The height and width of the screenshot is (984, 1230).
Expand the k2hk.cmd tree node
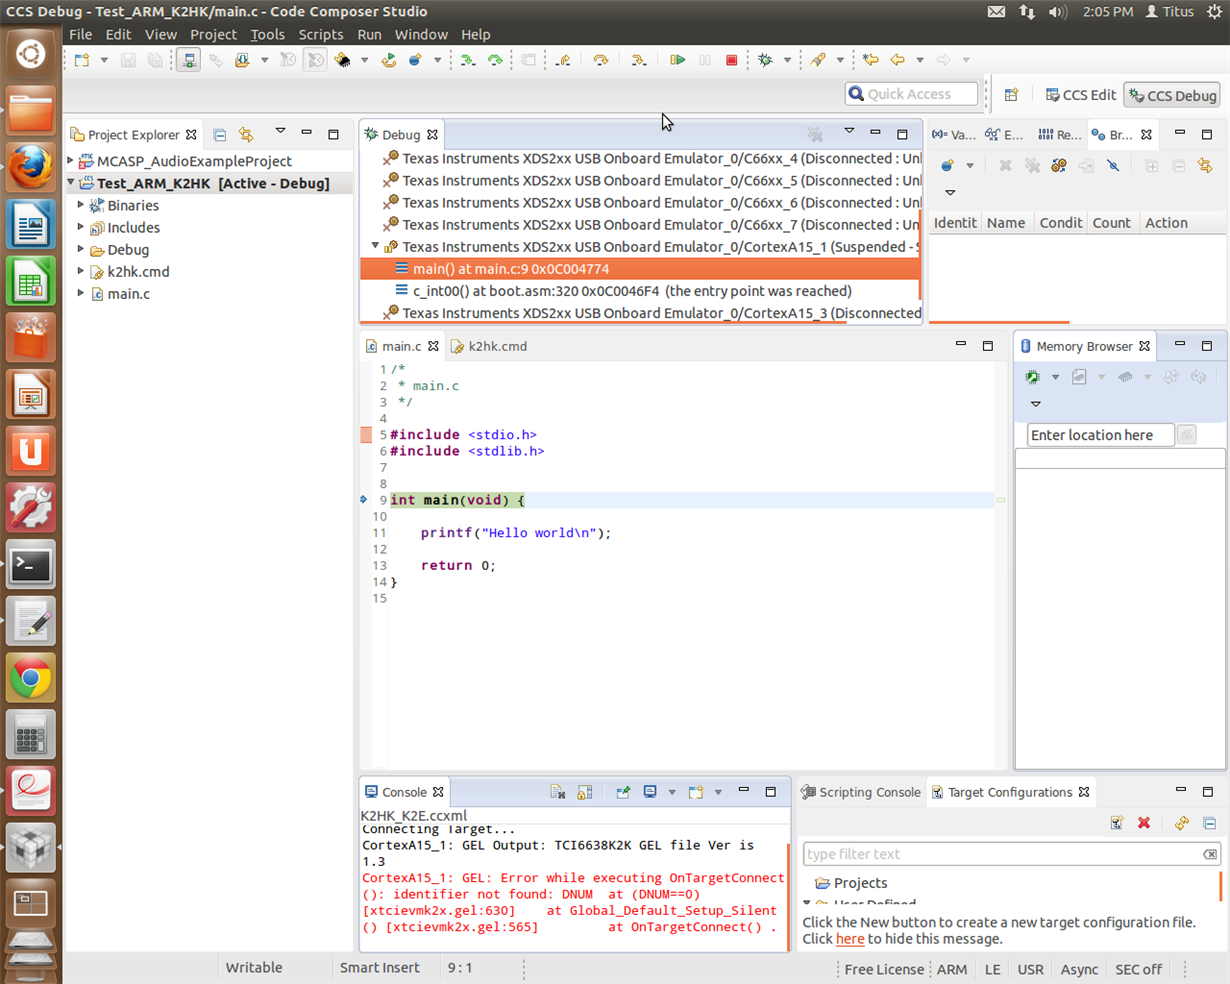tap(81, 271)
